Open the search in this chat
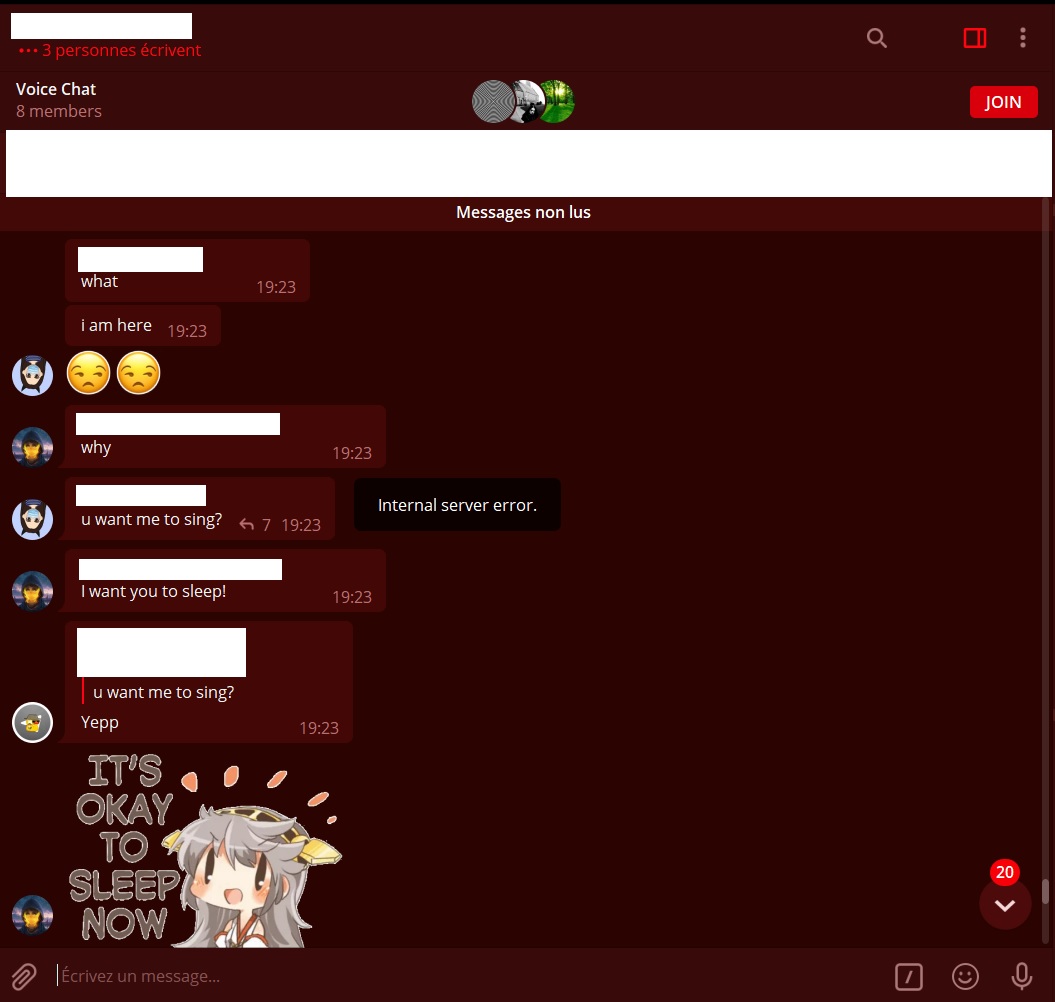 (877, 38)
